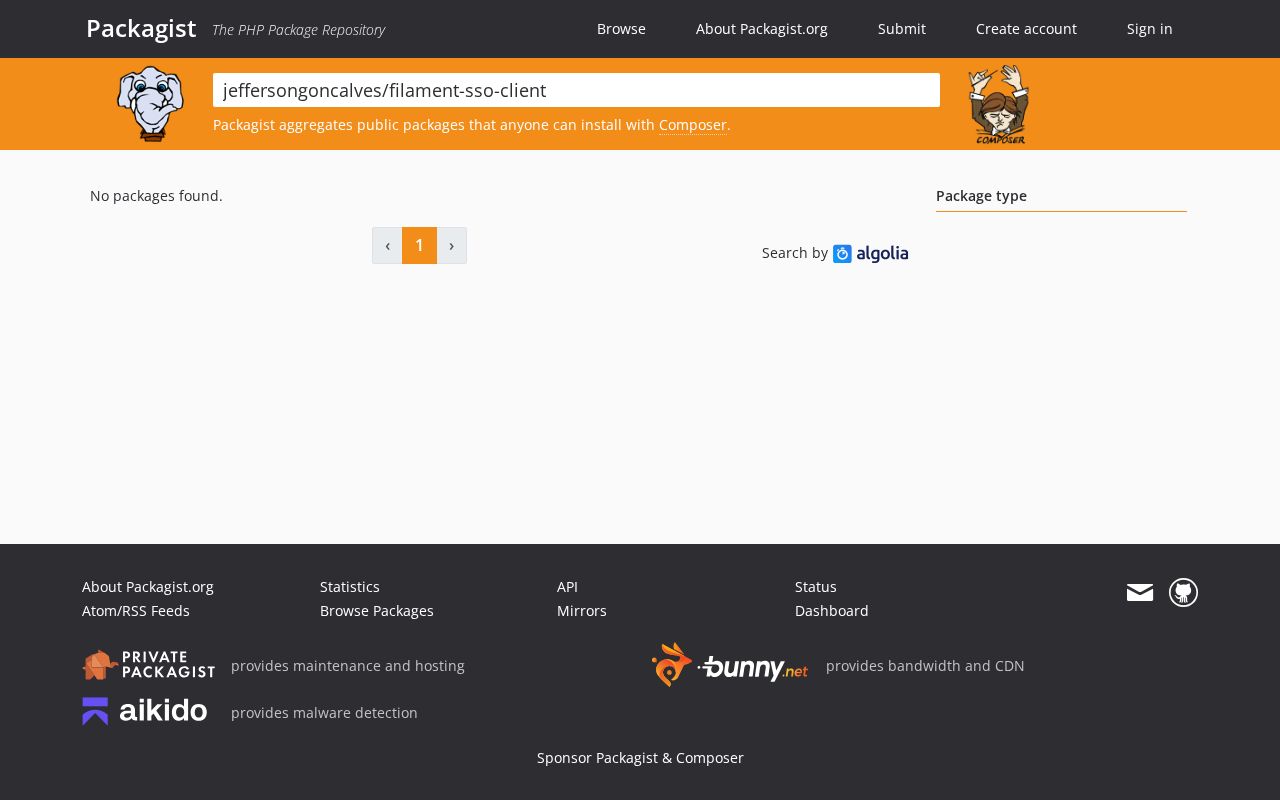Click 'provides malware detection' text
Viewport: 1280px width, 800px height.
[324, 713]
